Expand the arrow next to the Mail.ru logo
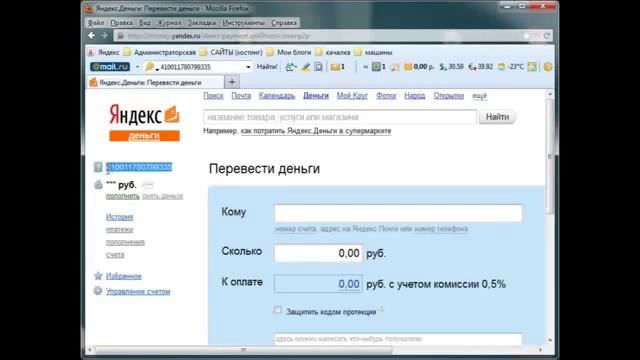Viewport: 640px width, 360px height. point(138,67)
